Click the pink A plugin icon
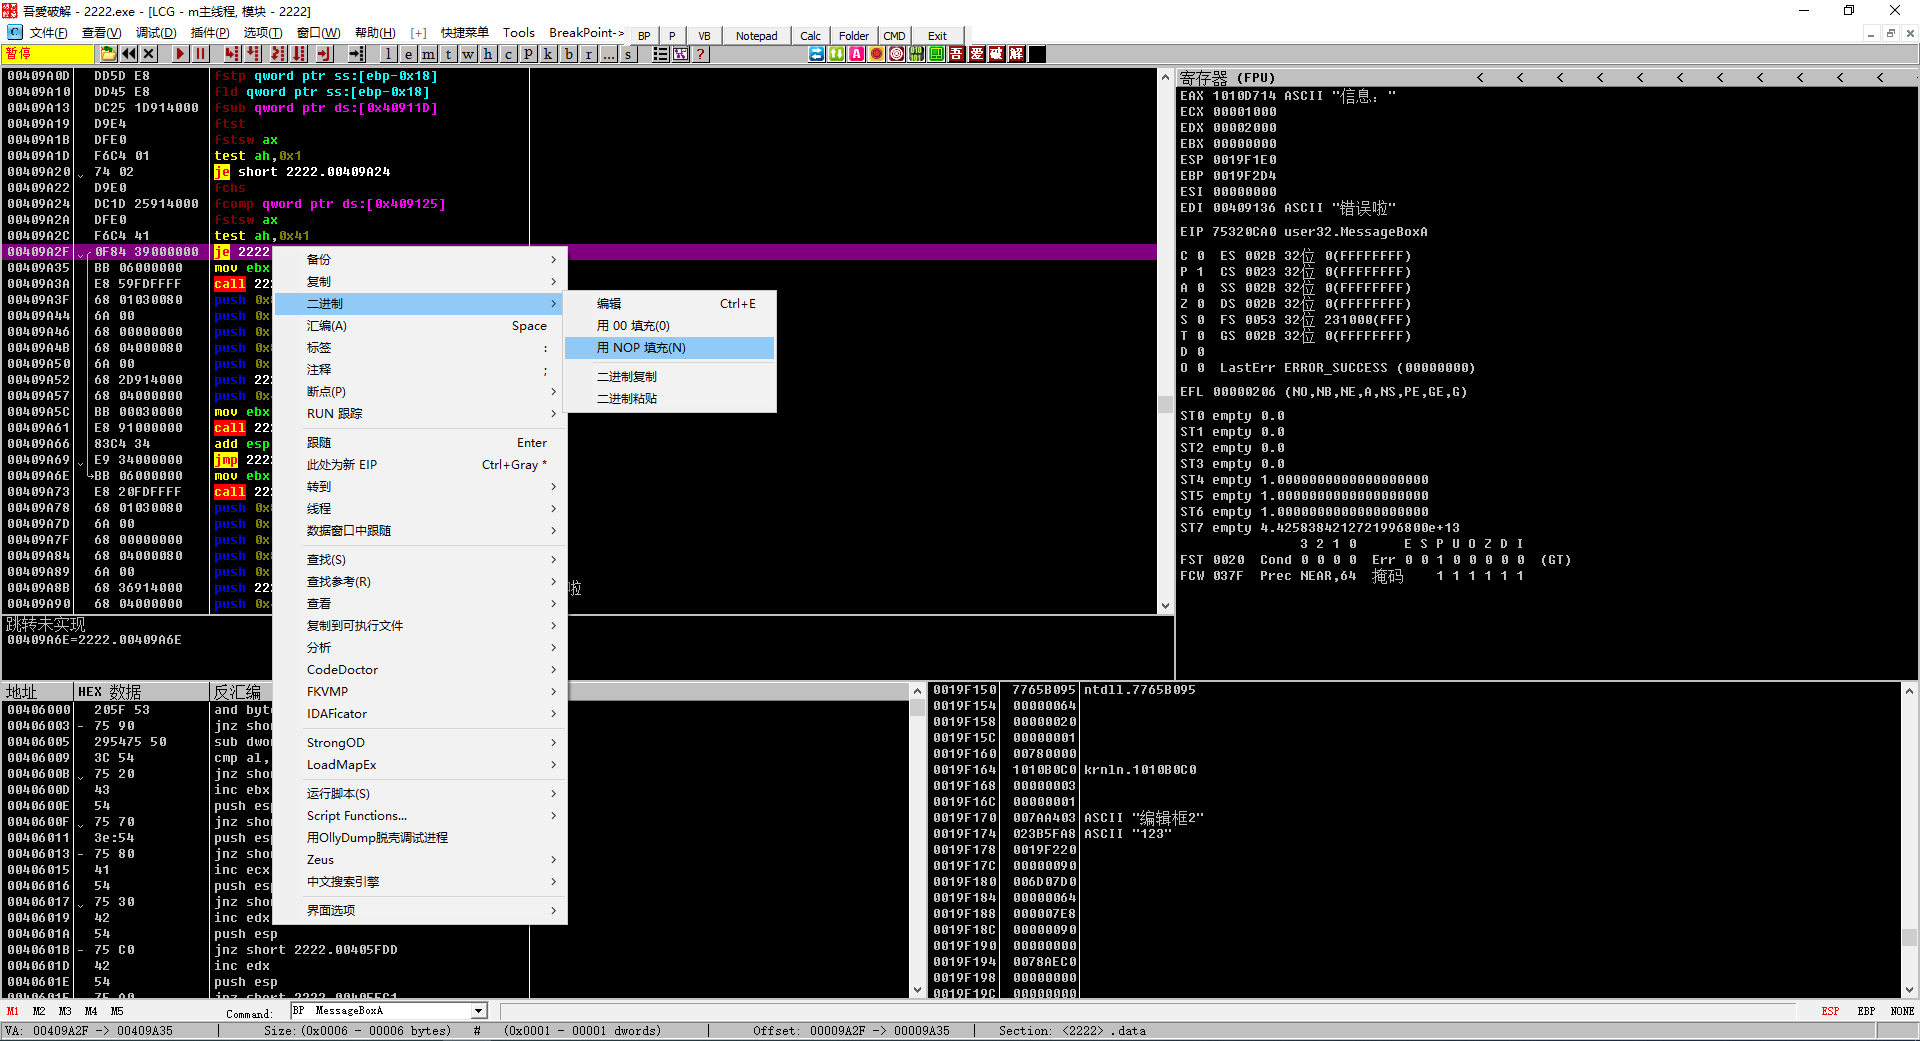The image size is (1920, 1041). coord(856,54)
